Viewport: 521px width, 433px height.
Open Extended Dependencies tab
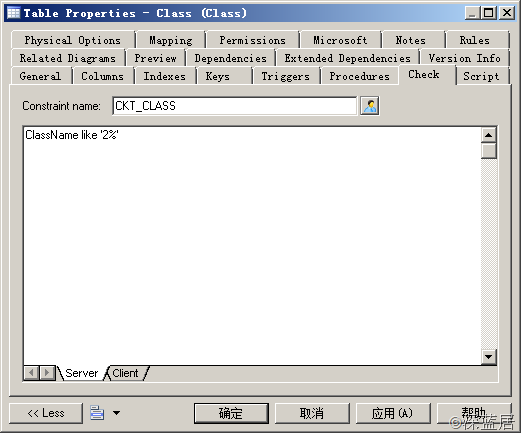[348, 58]
